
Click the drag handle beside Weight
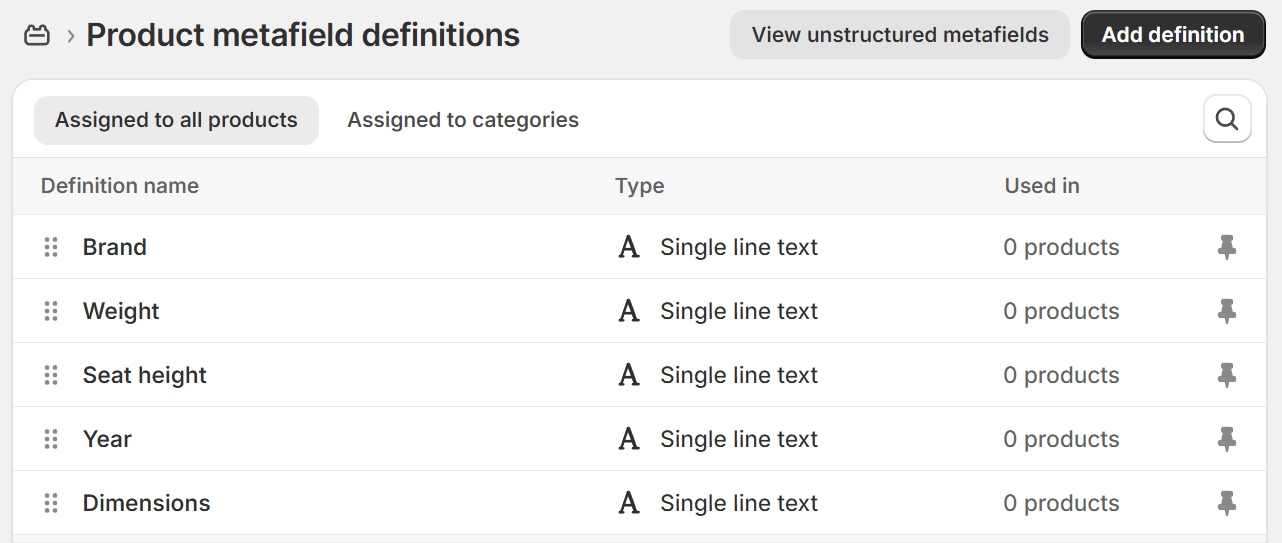tap(51, 311)
